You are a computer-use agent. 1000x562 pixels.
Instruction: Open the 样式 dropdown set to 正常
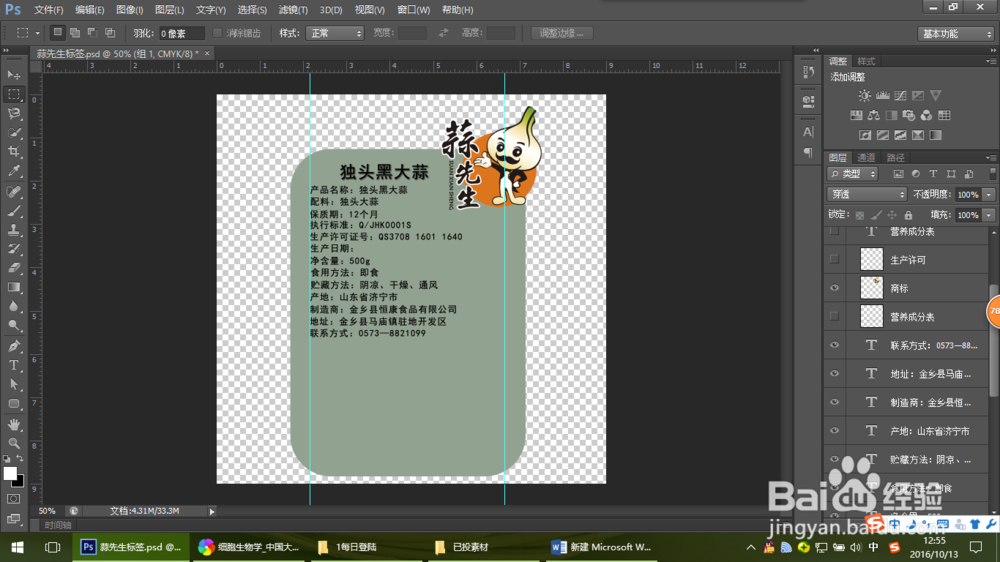coord(335,33)
